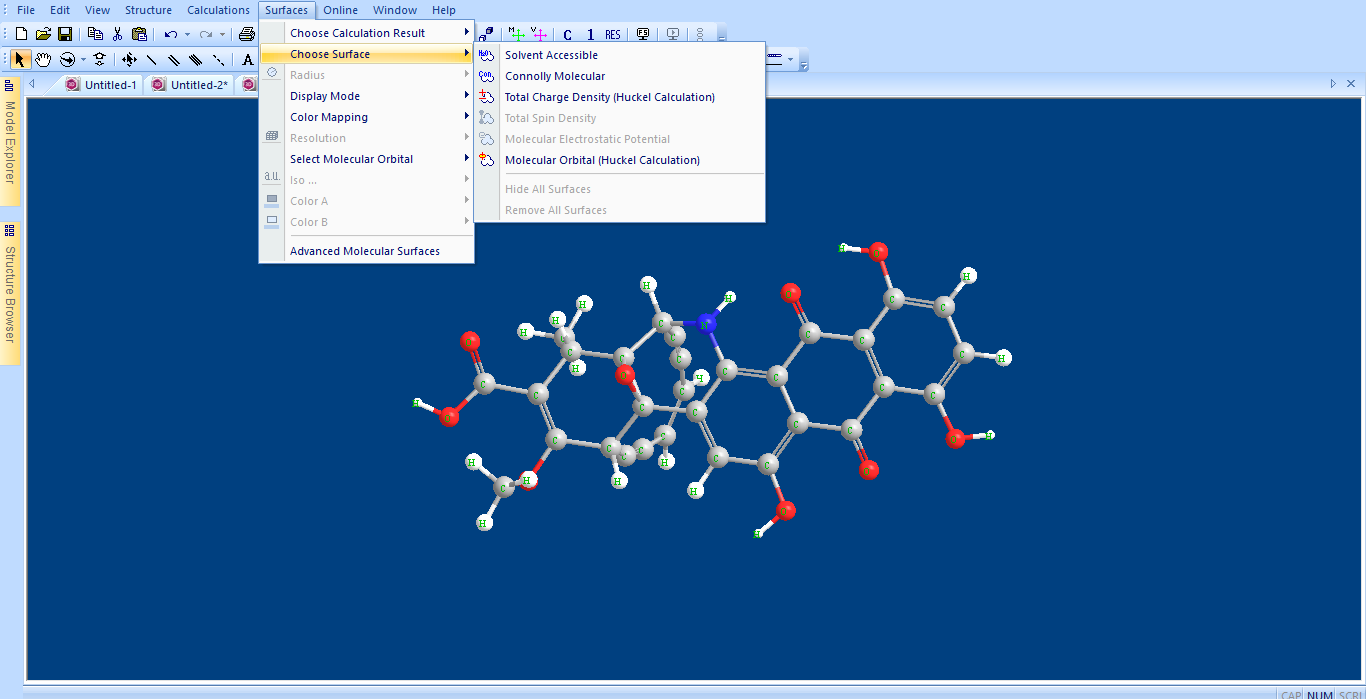The image size is (1366, 699).
Task: Toggle the 'C' atom symbols button
Action: (x=568, y=35)
